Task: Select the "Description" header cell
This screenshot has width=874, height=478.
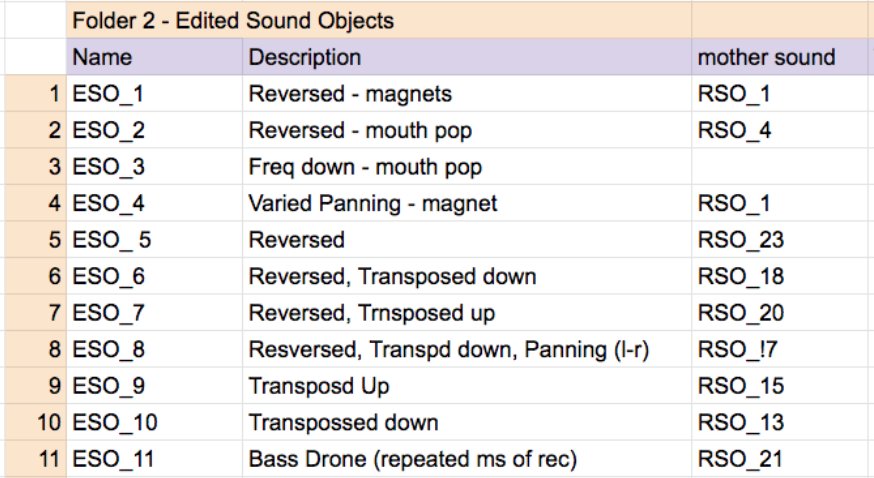Action: click(466, 57)
